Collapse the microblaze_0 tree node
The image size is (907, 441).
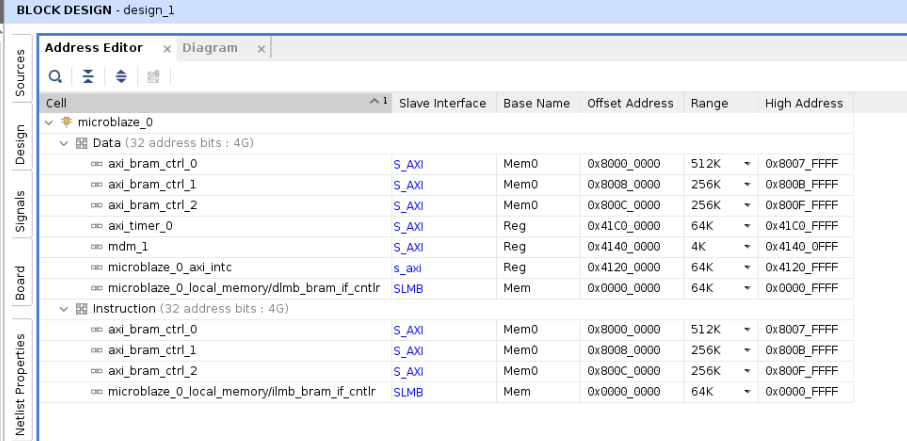[49, 123]
